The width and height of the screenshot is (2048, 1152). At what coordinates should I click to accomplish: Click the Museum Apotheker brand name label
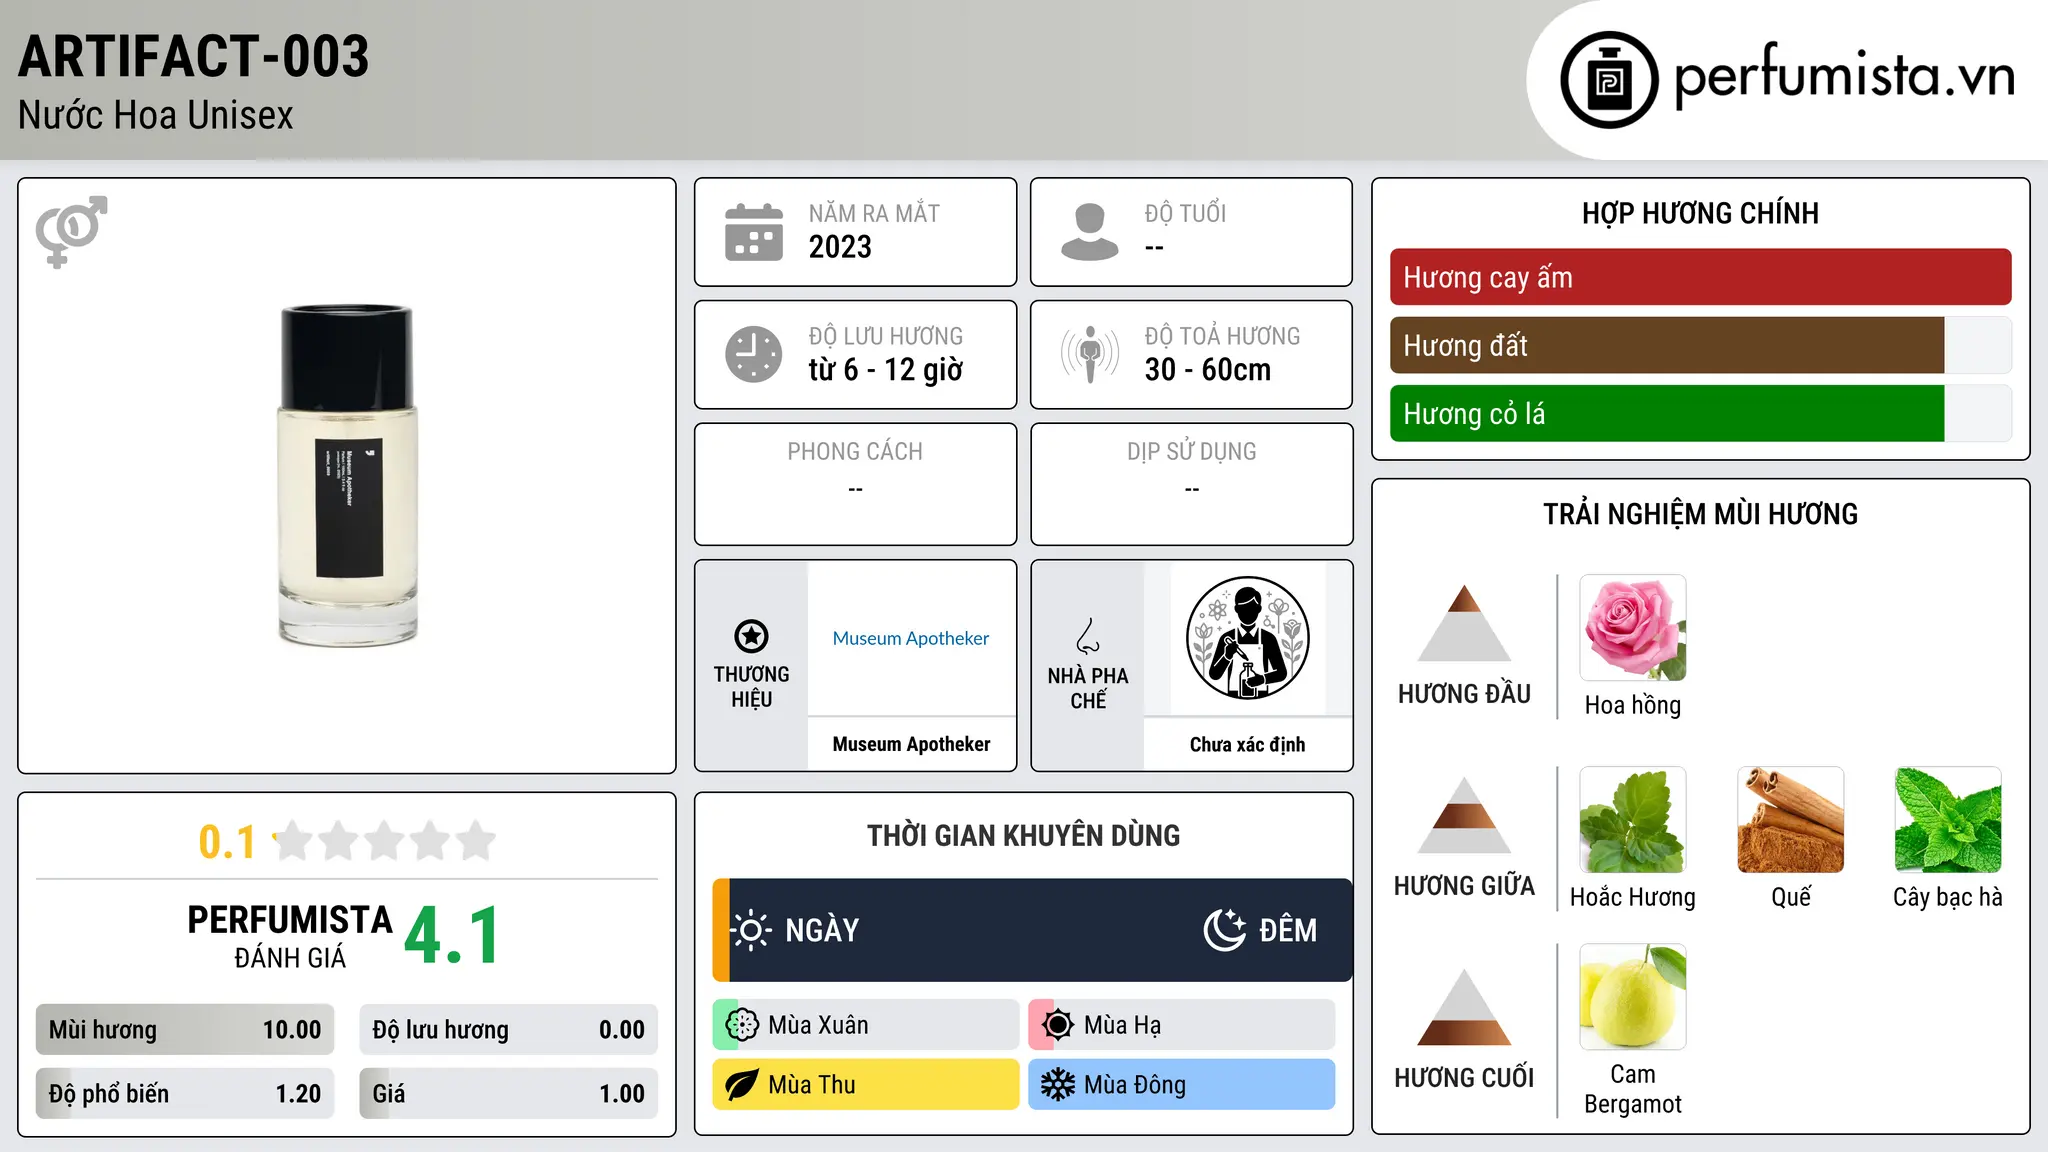911,744
